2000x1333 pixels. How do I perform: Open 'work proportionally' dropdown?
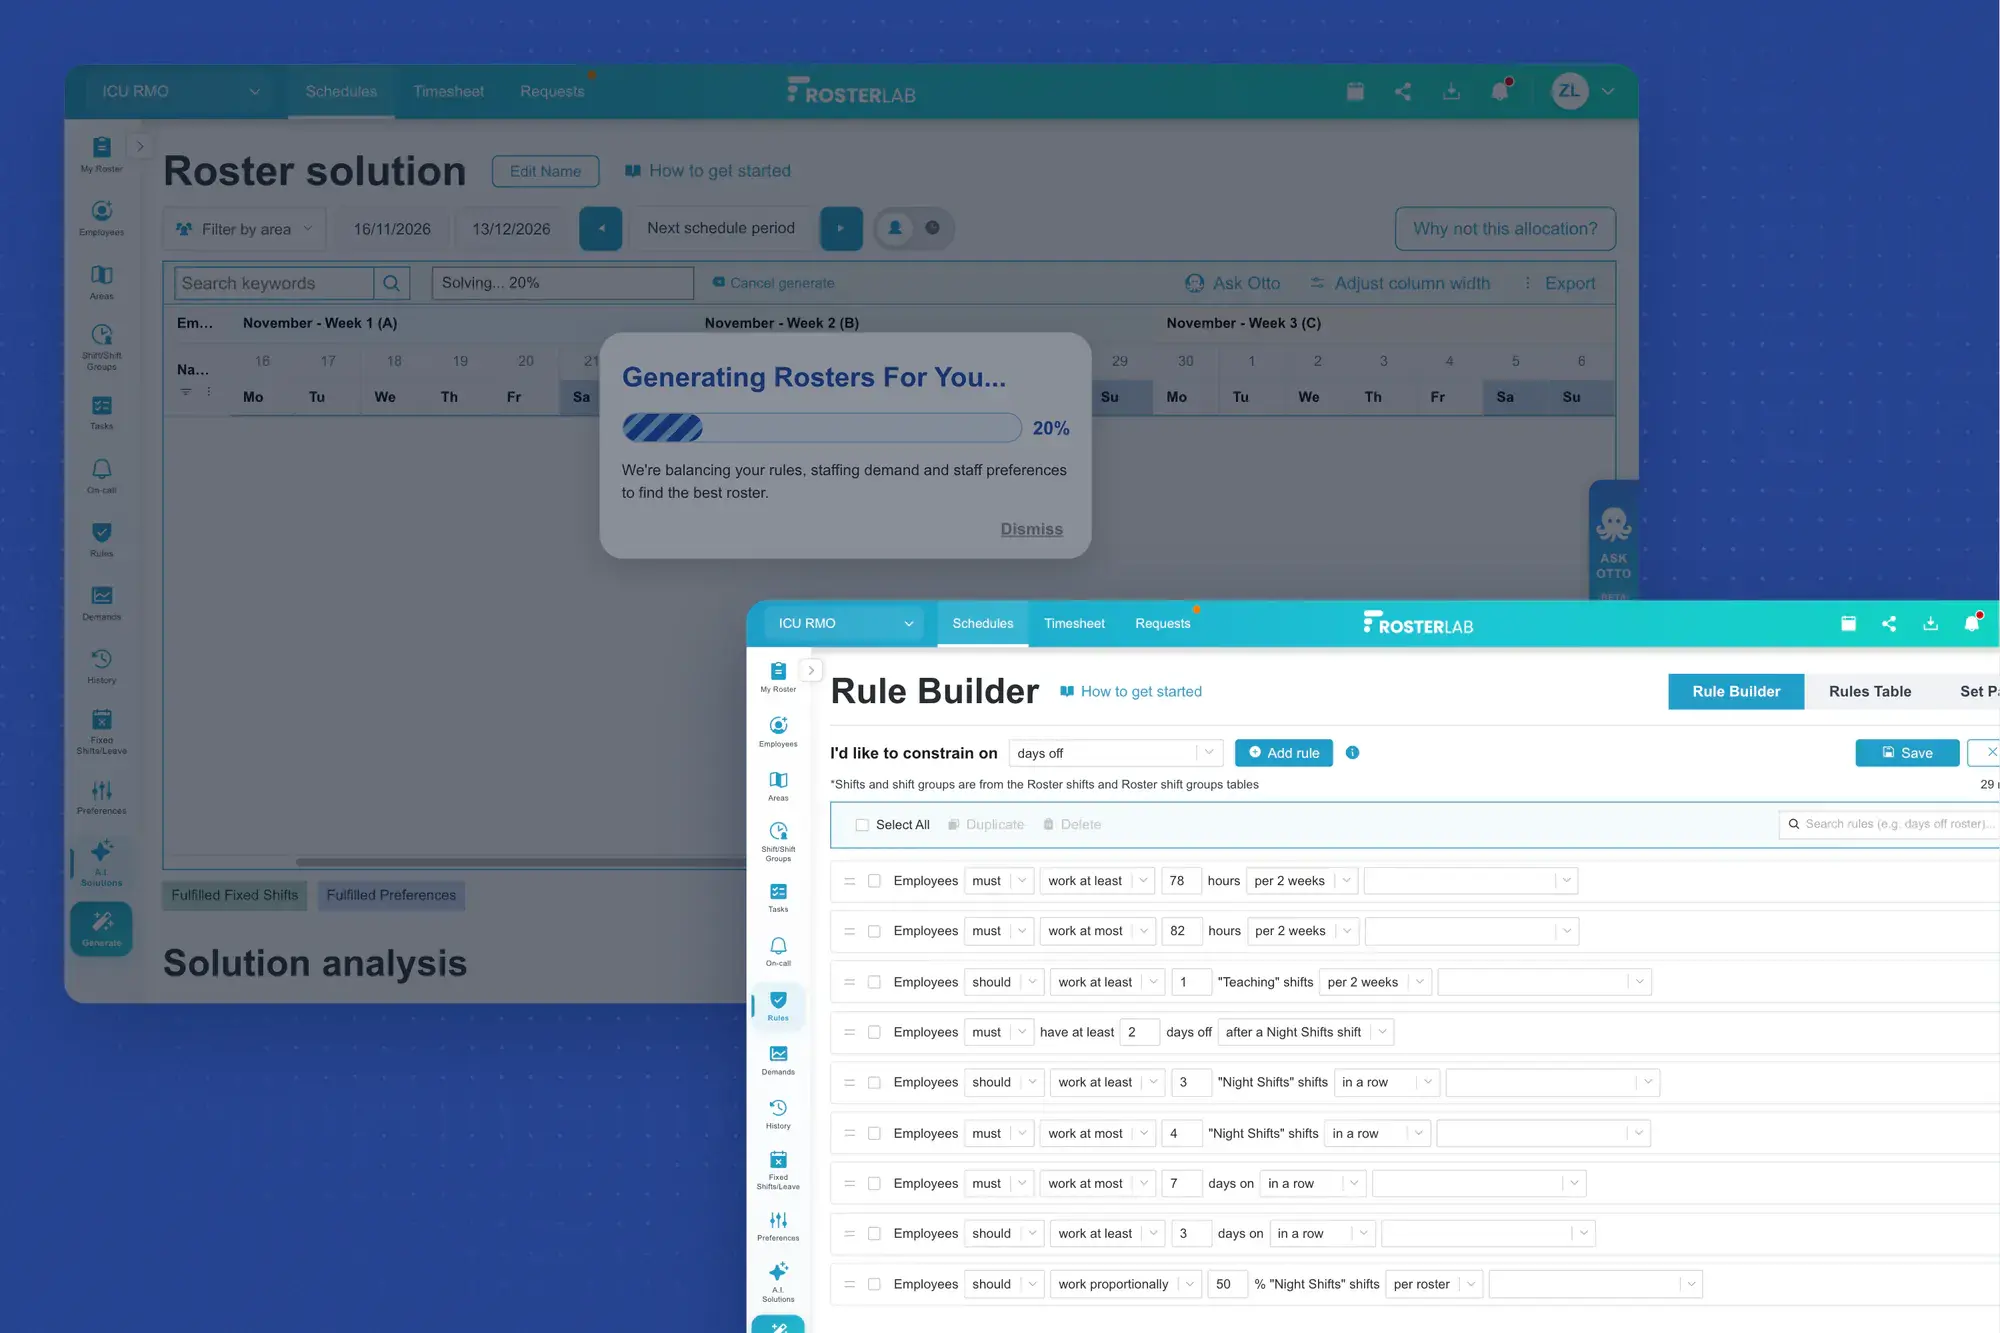point(1126,1284)
